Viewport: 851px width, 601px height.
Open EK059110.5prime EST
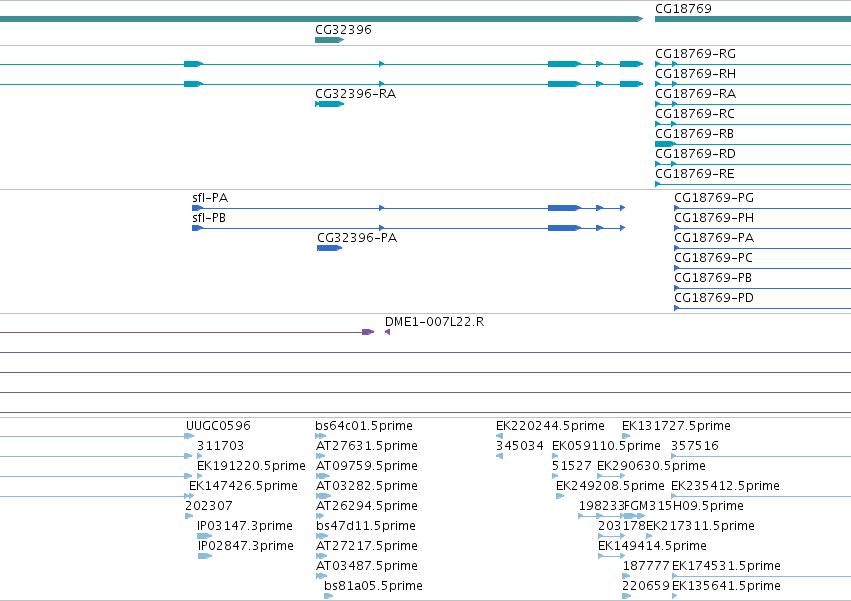606,446
